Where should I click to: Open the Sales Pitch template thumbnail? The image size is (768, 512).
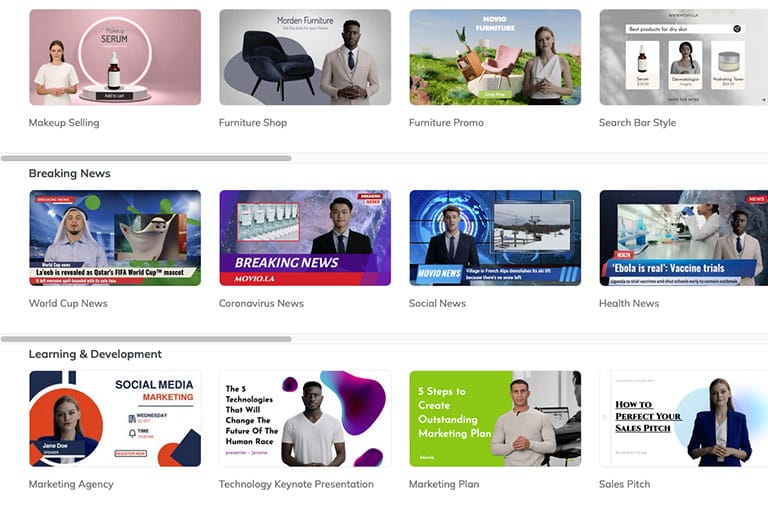[683, 418]
